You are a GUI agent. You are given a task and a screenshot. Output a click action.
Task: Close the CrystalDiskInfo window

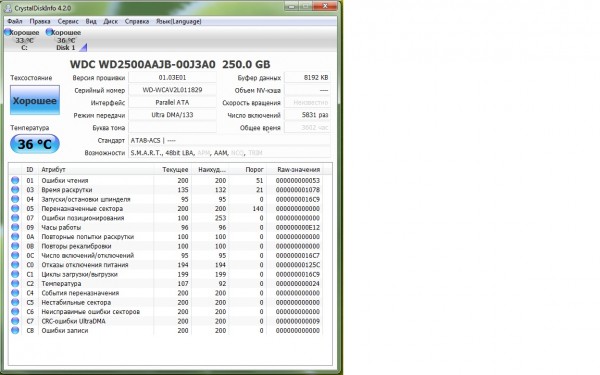(325, 6)
